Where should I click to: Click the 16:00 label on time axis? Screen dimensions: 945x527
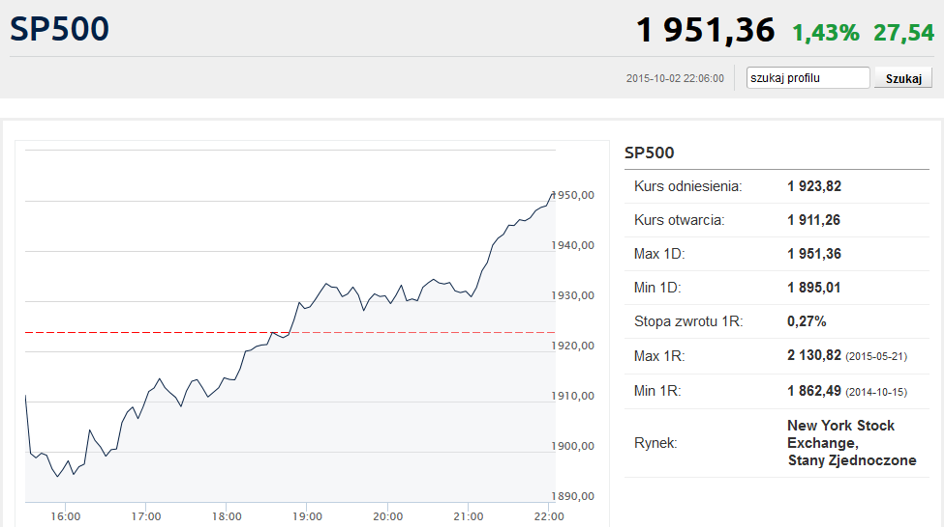(66, 516)
